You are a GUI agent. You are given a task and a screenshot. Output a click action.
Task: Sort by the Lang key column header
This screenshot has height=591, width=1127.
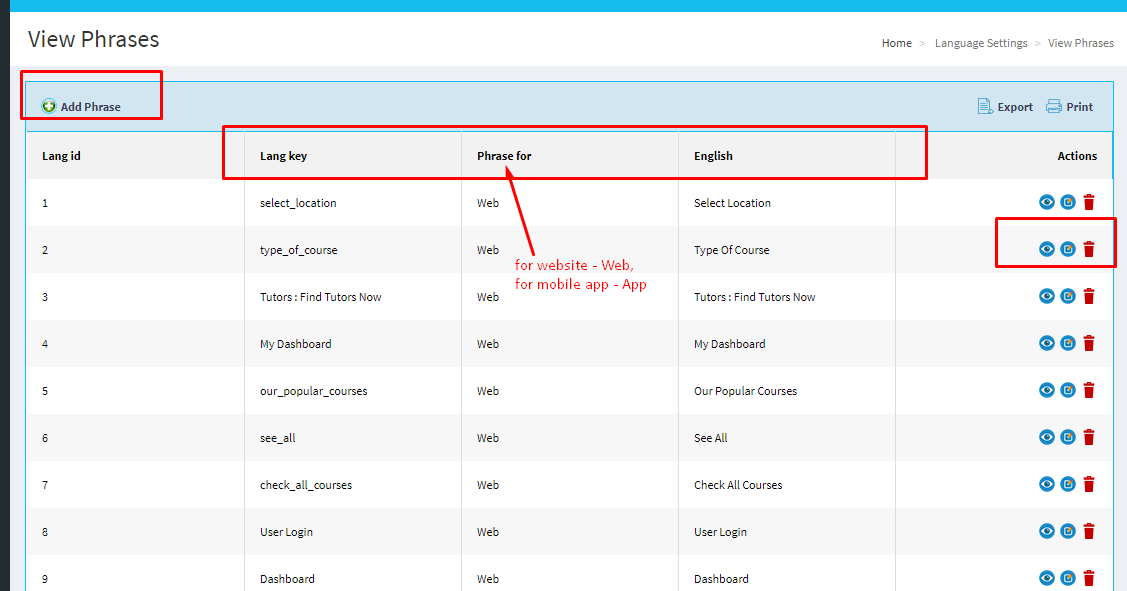pyautogui.click(x=283, y=156)
